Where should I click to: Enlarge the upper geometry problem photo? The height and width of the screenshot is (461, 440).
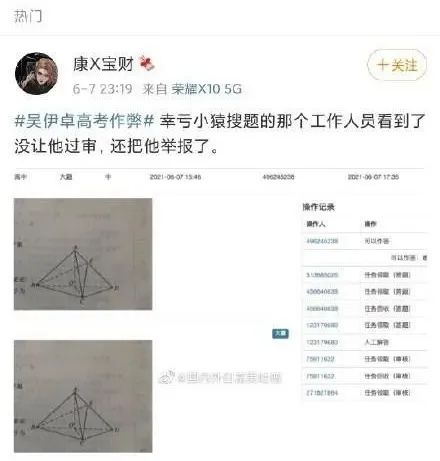point(83,254)
